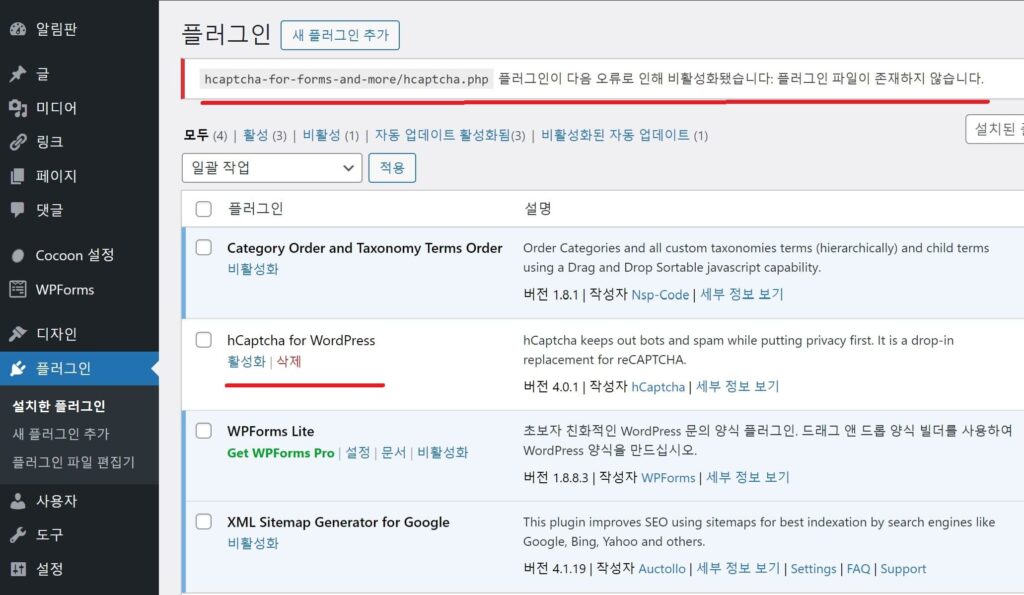The height and width of the screenshot is (595, 1024).
Task: Click the hcaptcha.php file path in error notice
Action: [x=346, y=79]
